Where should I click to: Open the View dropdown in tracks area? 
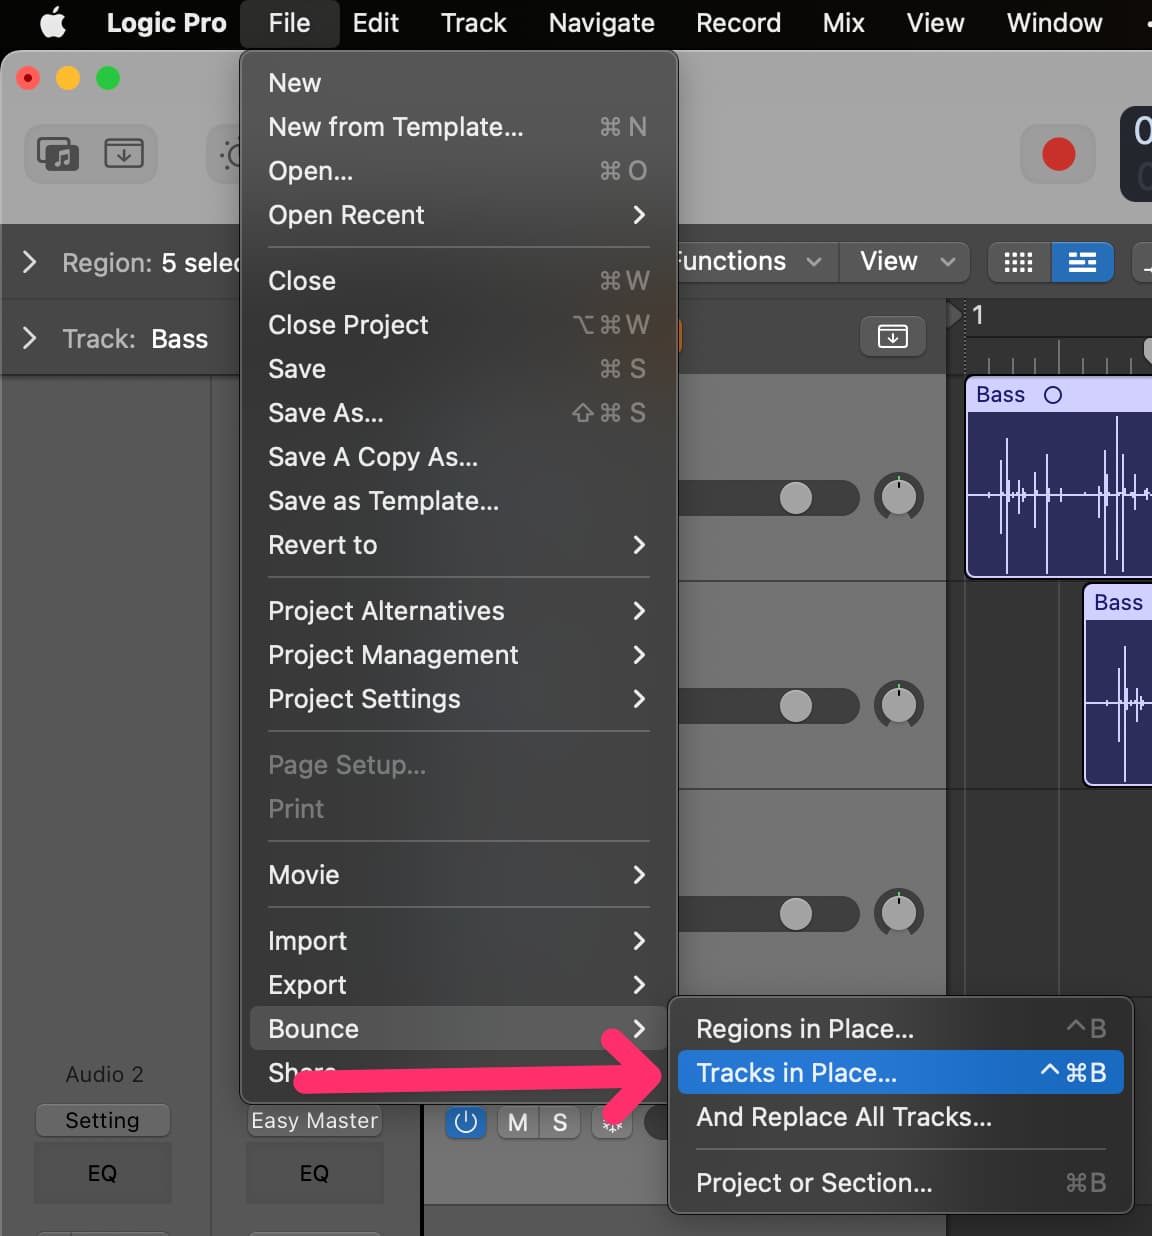pos(907,261)
